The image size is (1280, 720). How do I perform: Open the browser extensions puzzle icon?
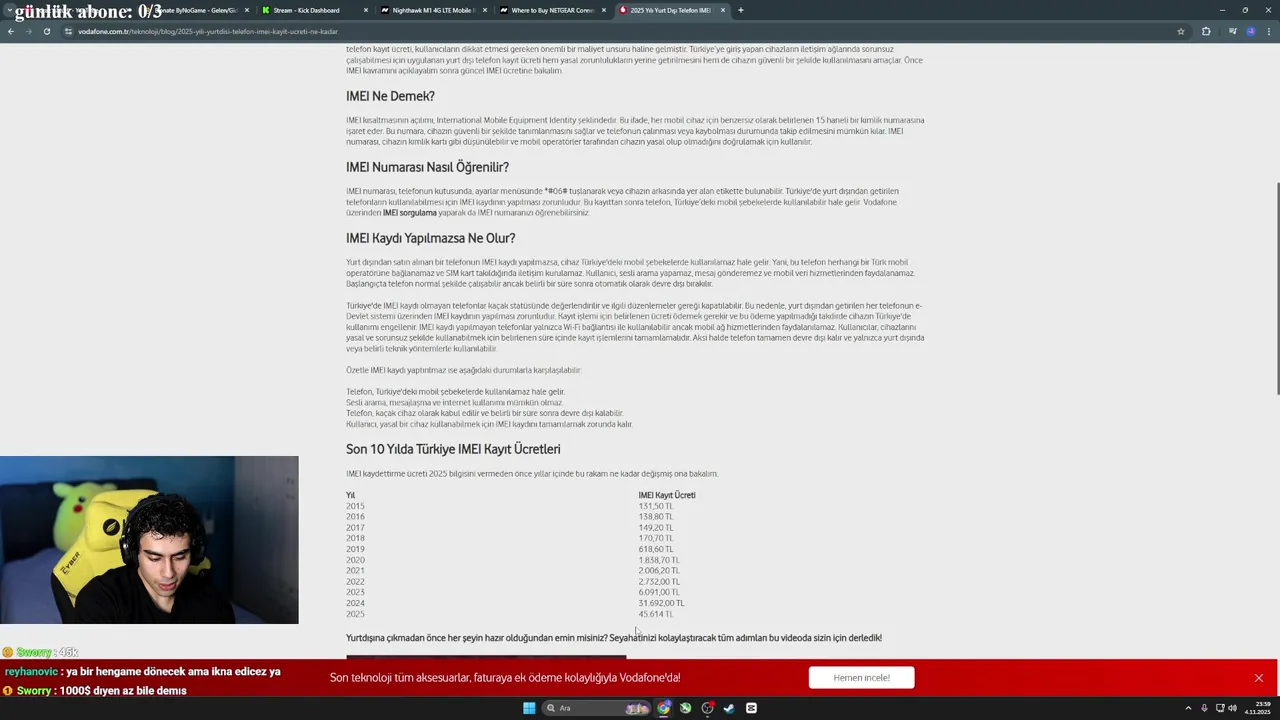pos(1206,31)
